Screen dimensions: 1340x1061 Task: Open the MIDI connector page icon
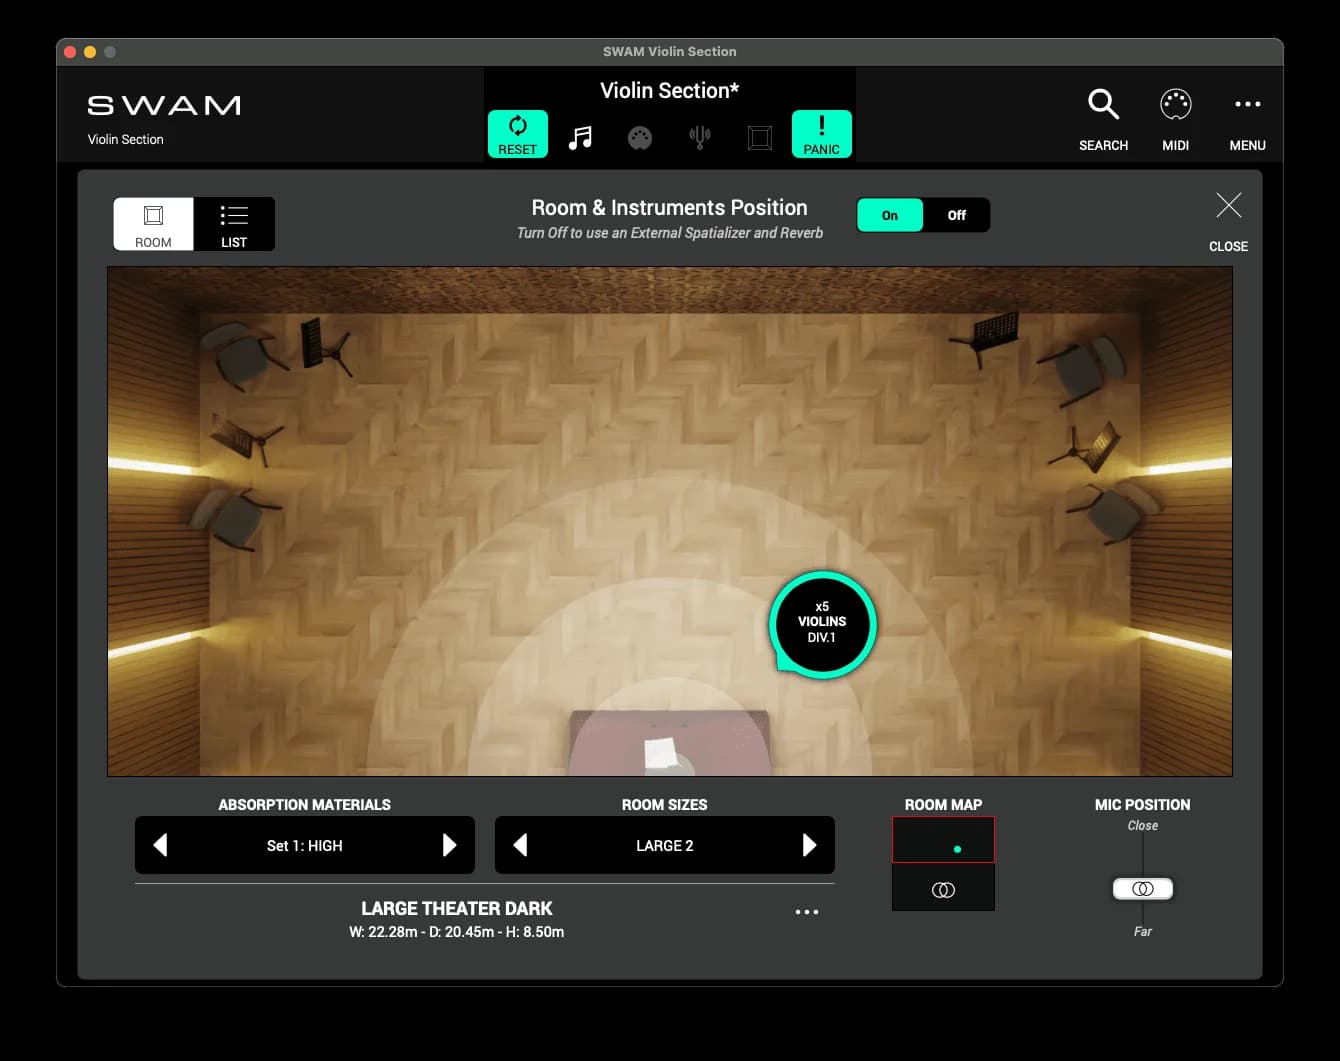pyautogui.click(x=640, y=137)
